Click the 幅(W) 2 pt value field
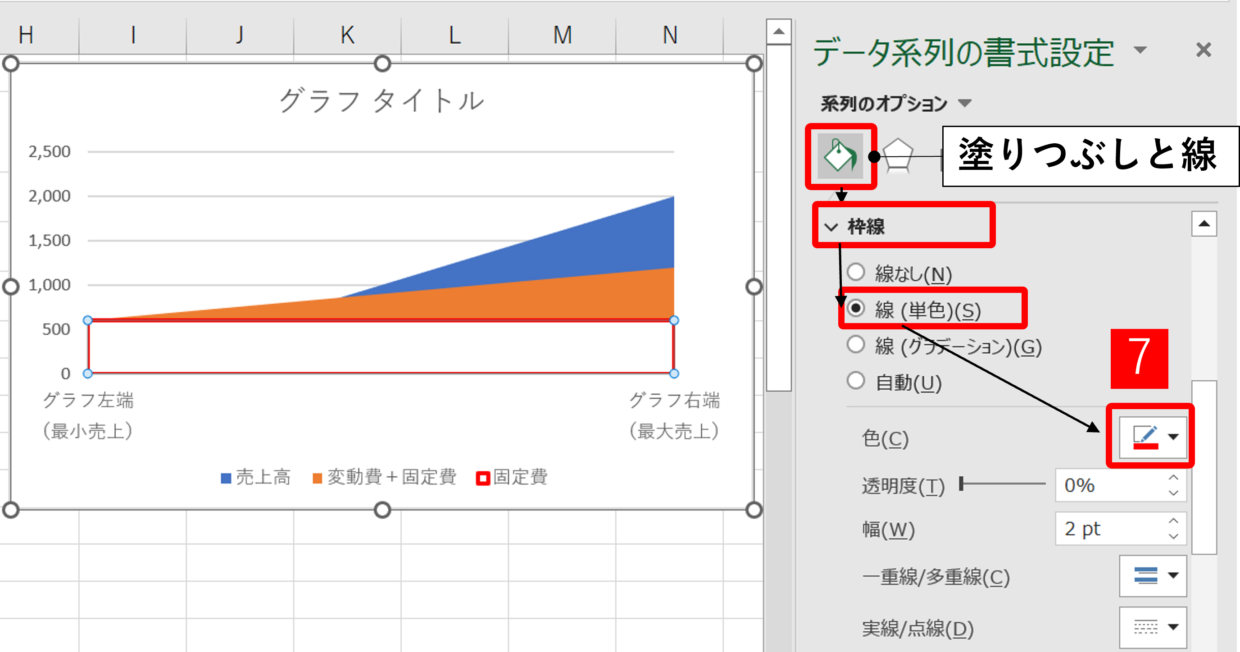 pyautogui.click(x=1109, y=529)
